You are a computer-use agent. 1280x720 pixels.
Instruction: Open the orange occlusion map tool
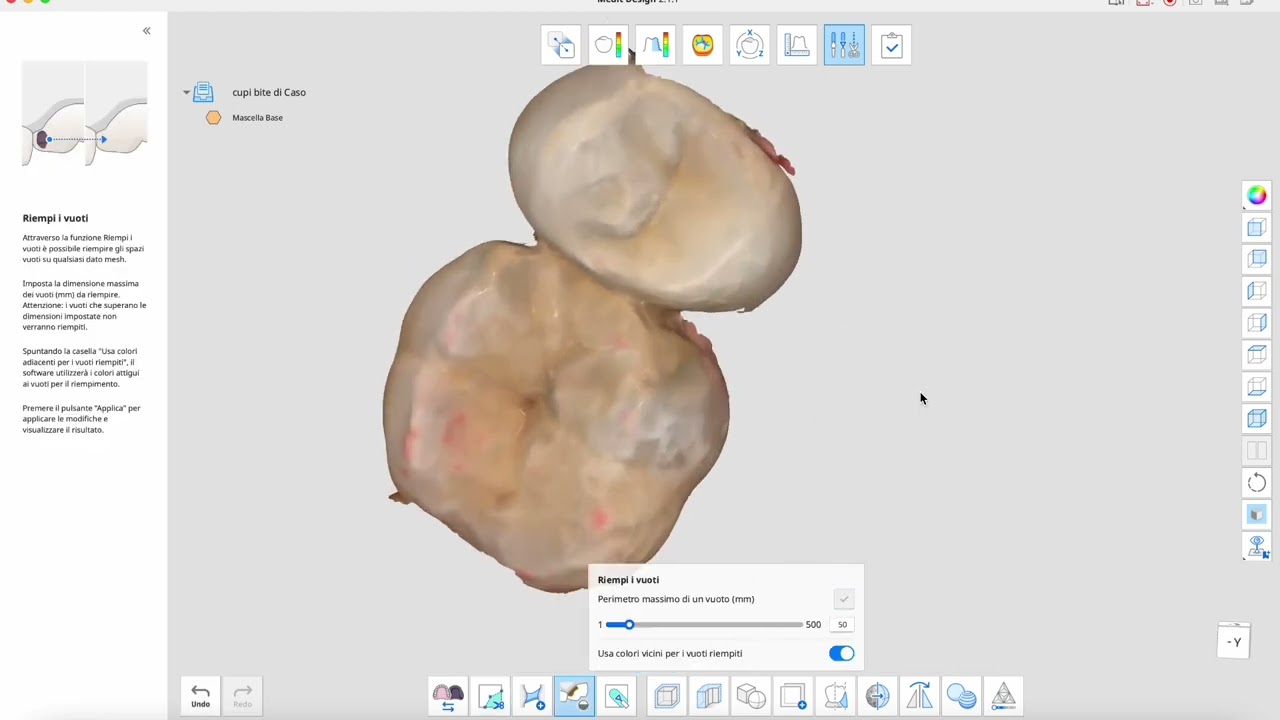[x=702, y=45]
